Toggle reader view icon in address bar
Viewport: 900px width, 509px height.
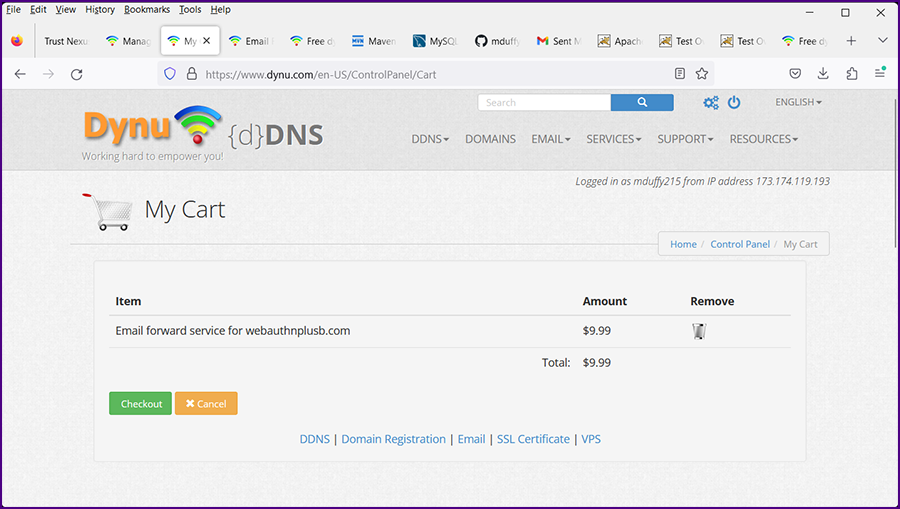click(x=680, y=74)
